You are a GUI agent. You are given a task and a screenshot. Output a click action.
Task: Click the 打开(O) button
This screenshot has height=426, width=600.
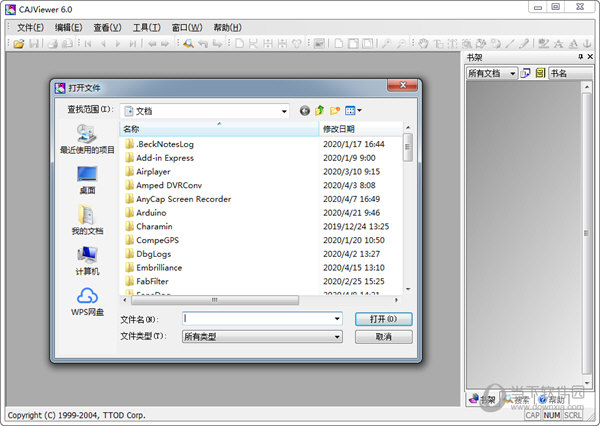383,319
